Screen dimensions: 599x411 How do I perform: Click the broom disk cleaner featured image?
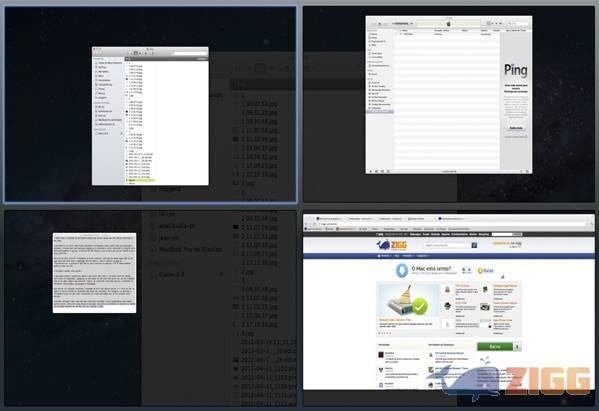pos(408,301)
